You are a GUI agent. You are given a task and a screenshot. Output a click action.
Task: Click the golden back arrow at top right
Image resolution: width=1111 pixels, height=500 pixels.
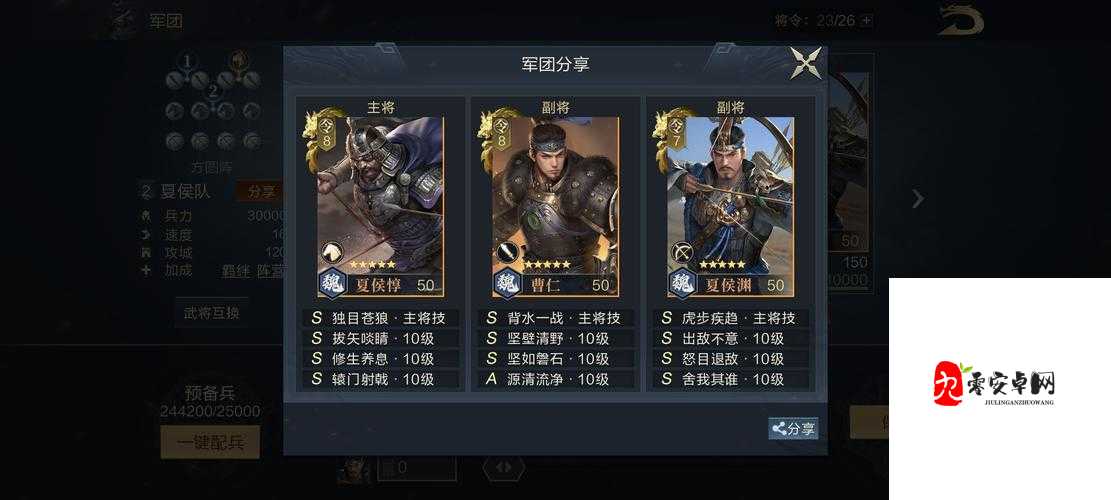click(960, 20)
